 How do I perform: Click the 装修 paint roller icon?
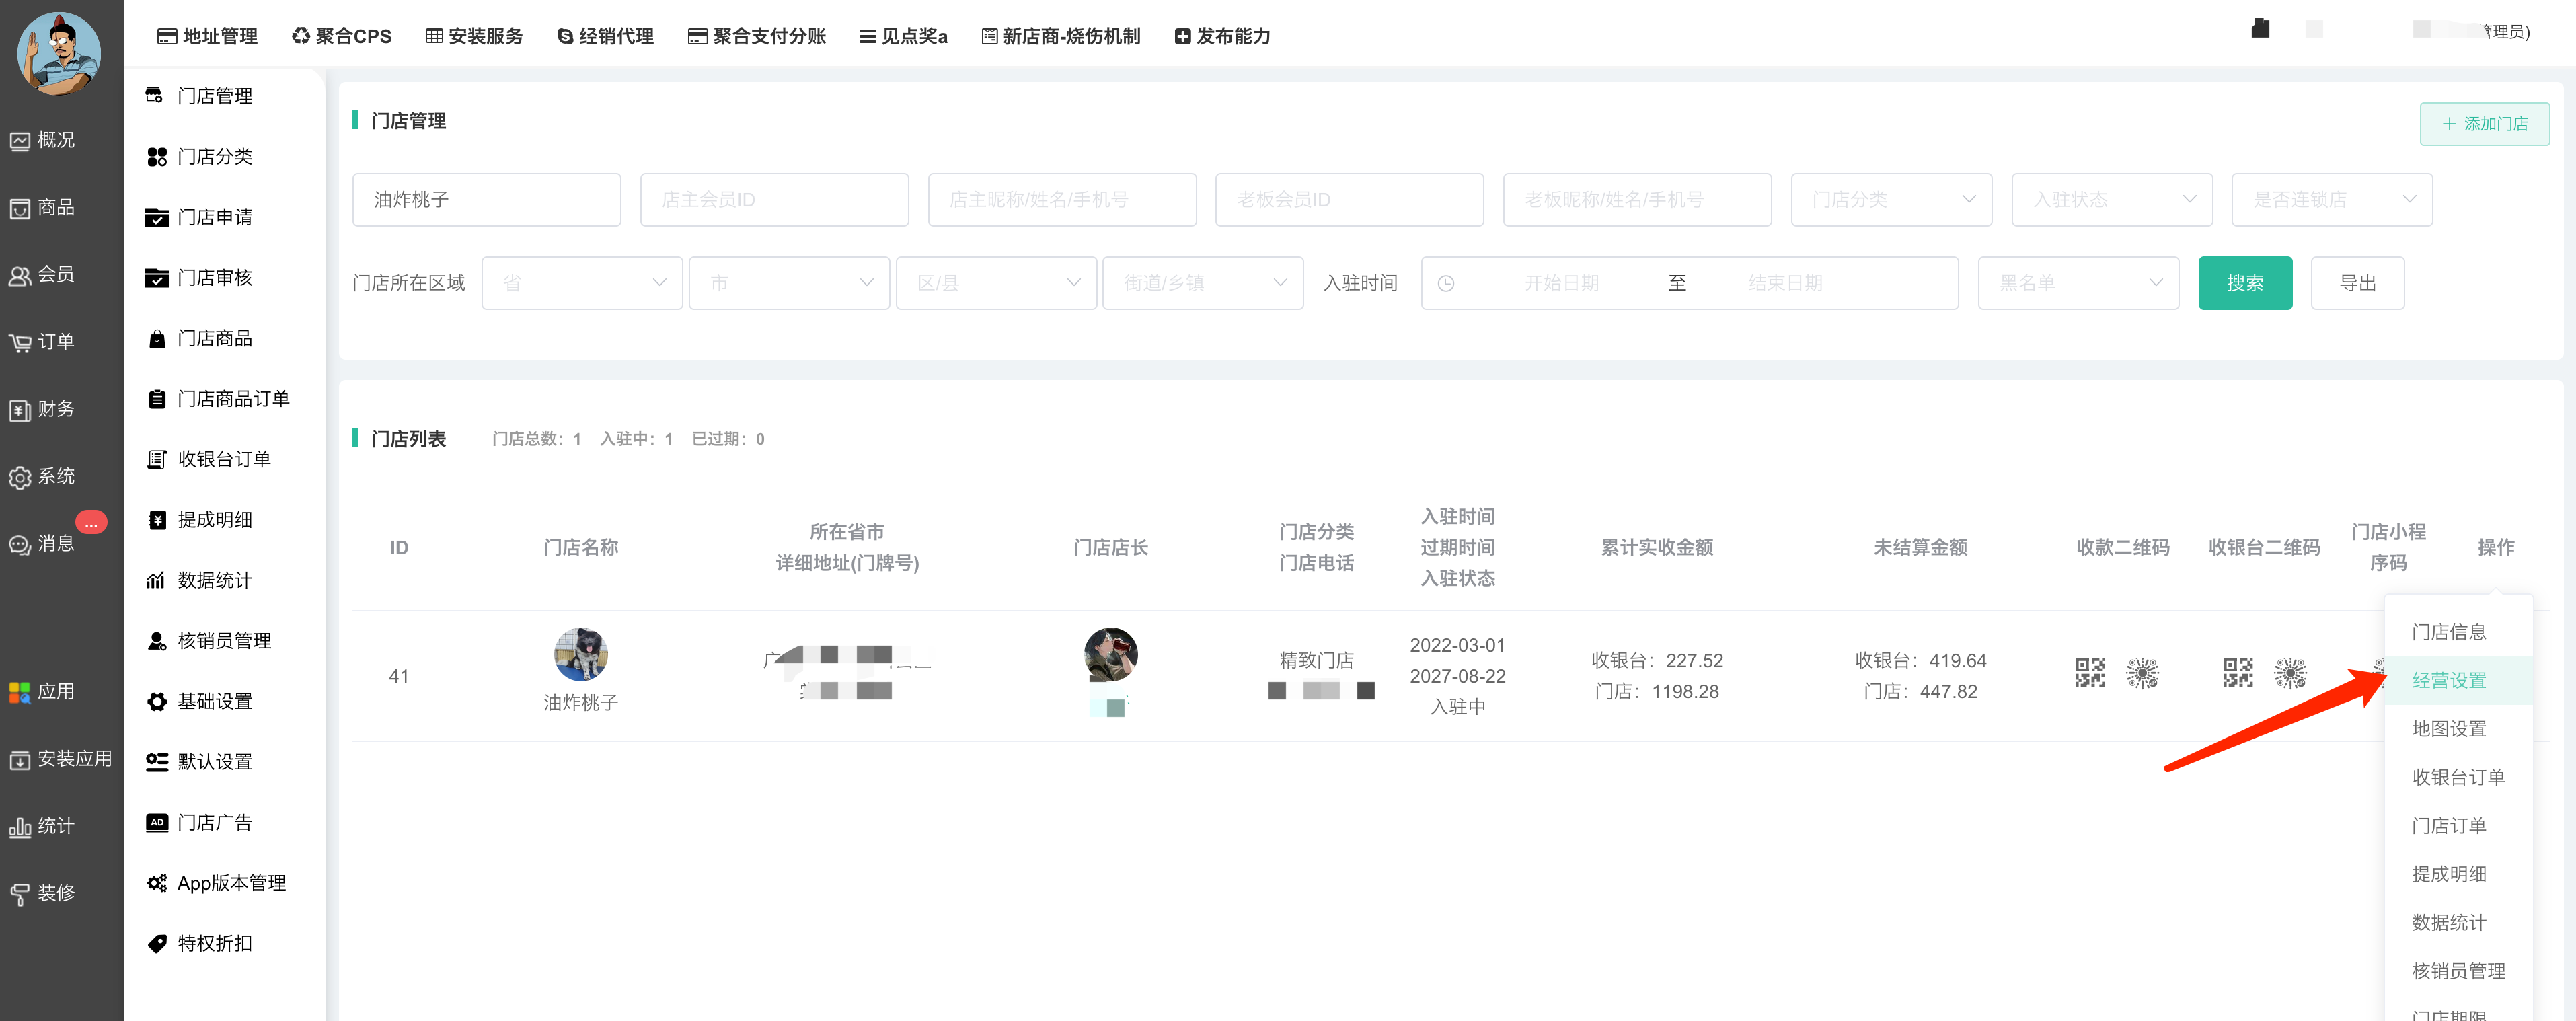point(20,894)
